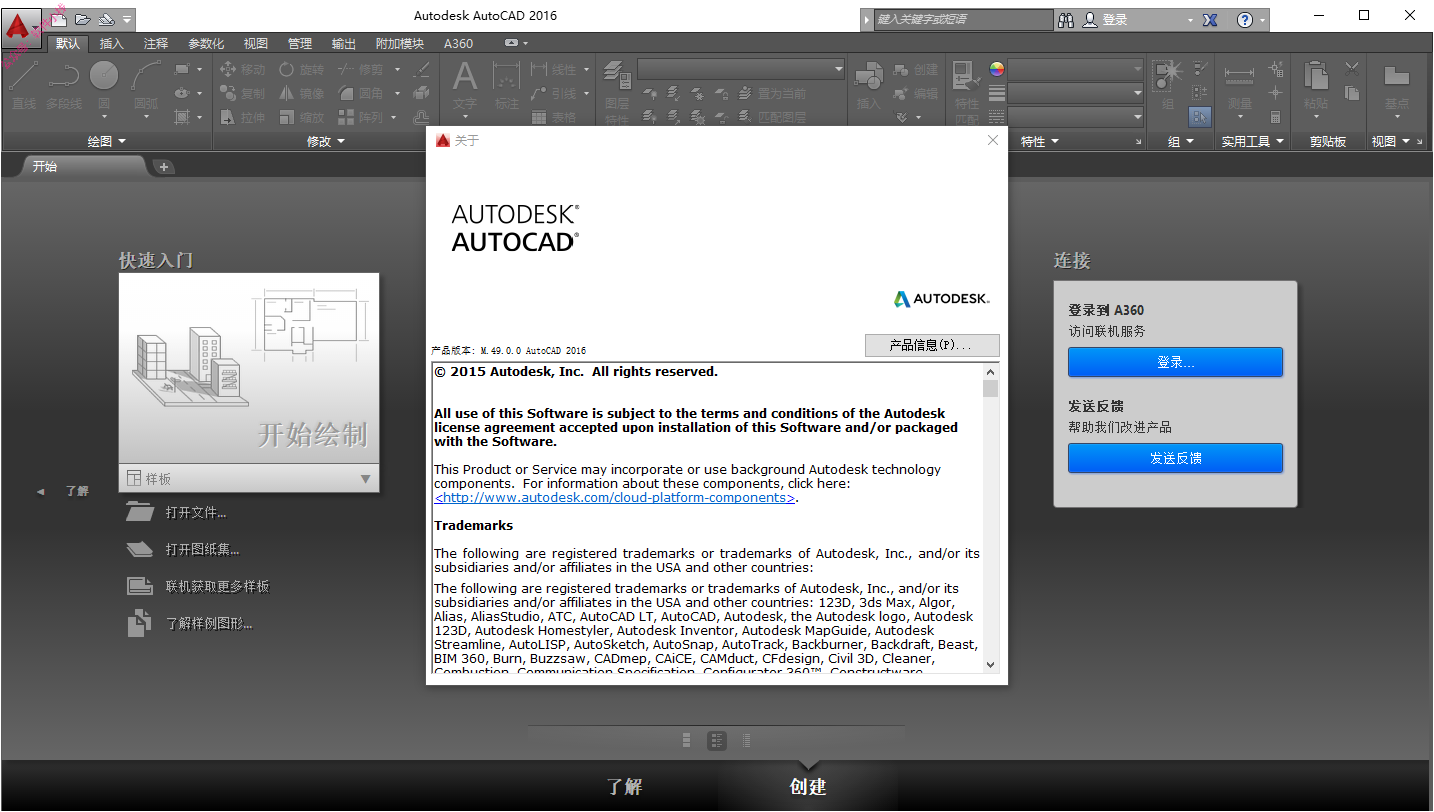
Task: Click Get More Templates Online (联机获取更多样板)
Action: [x=198, y=586]
